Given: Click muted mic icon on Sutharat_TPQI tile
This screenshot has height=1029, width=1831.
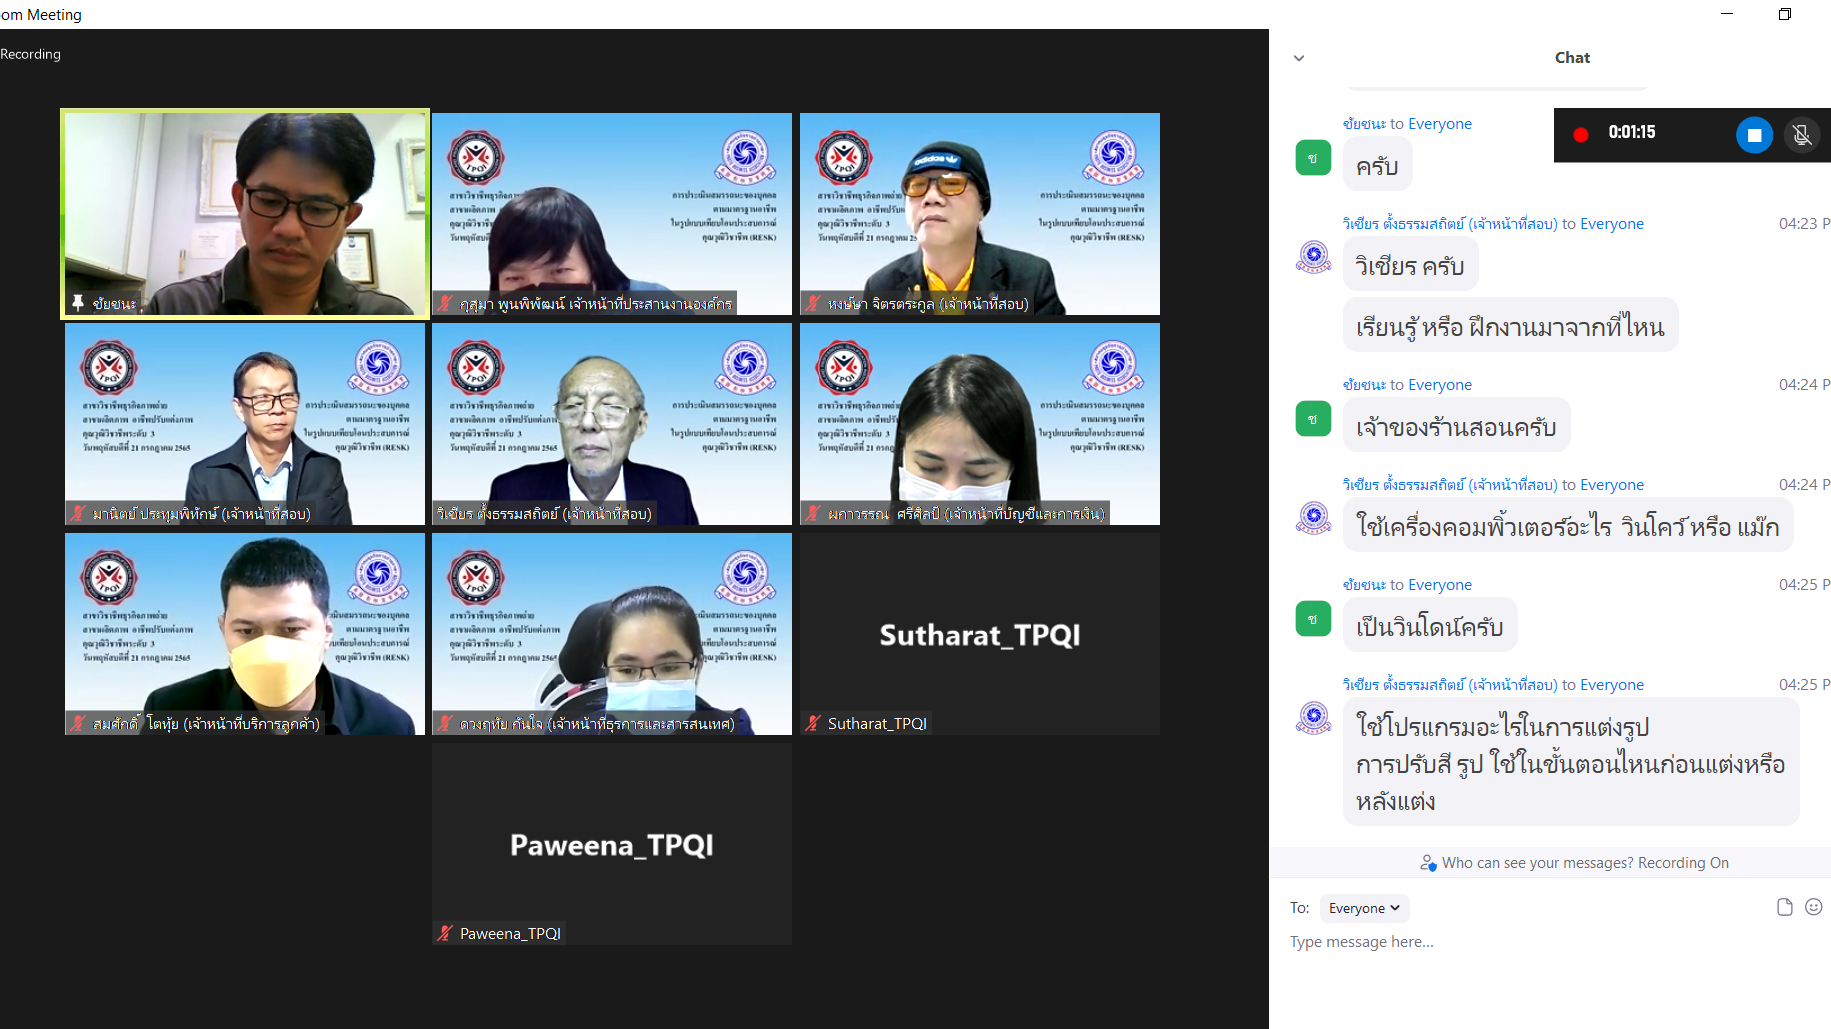Looking at the screenshot, I should [814, 723].
